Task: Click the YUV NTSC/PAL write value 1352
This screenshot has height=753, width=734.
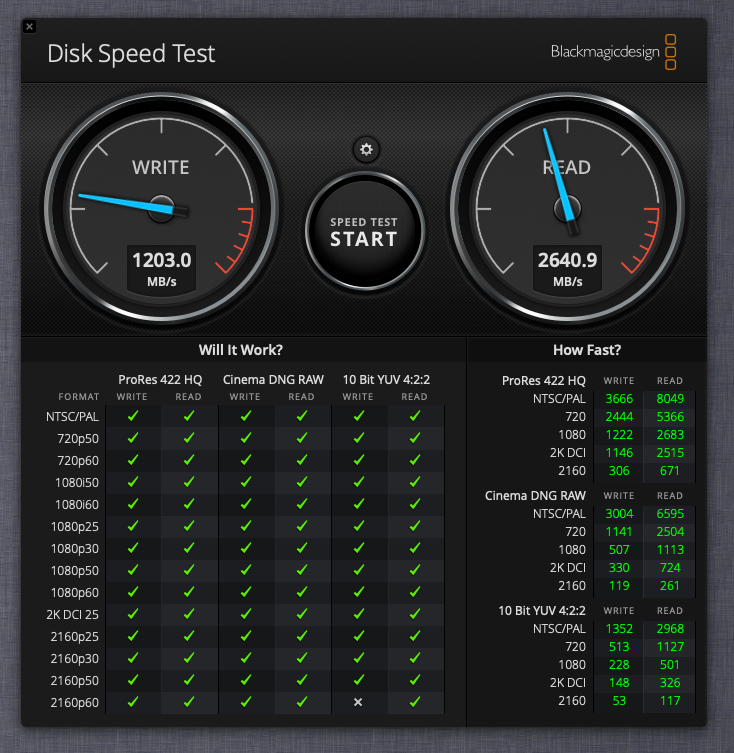Action: (x=619, y=629)
